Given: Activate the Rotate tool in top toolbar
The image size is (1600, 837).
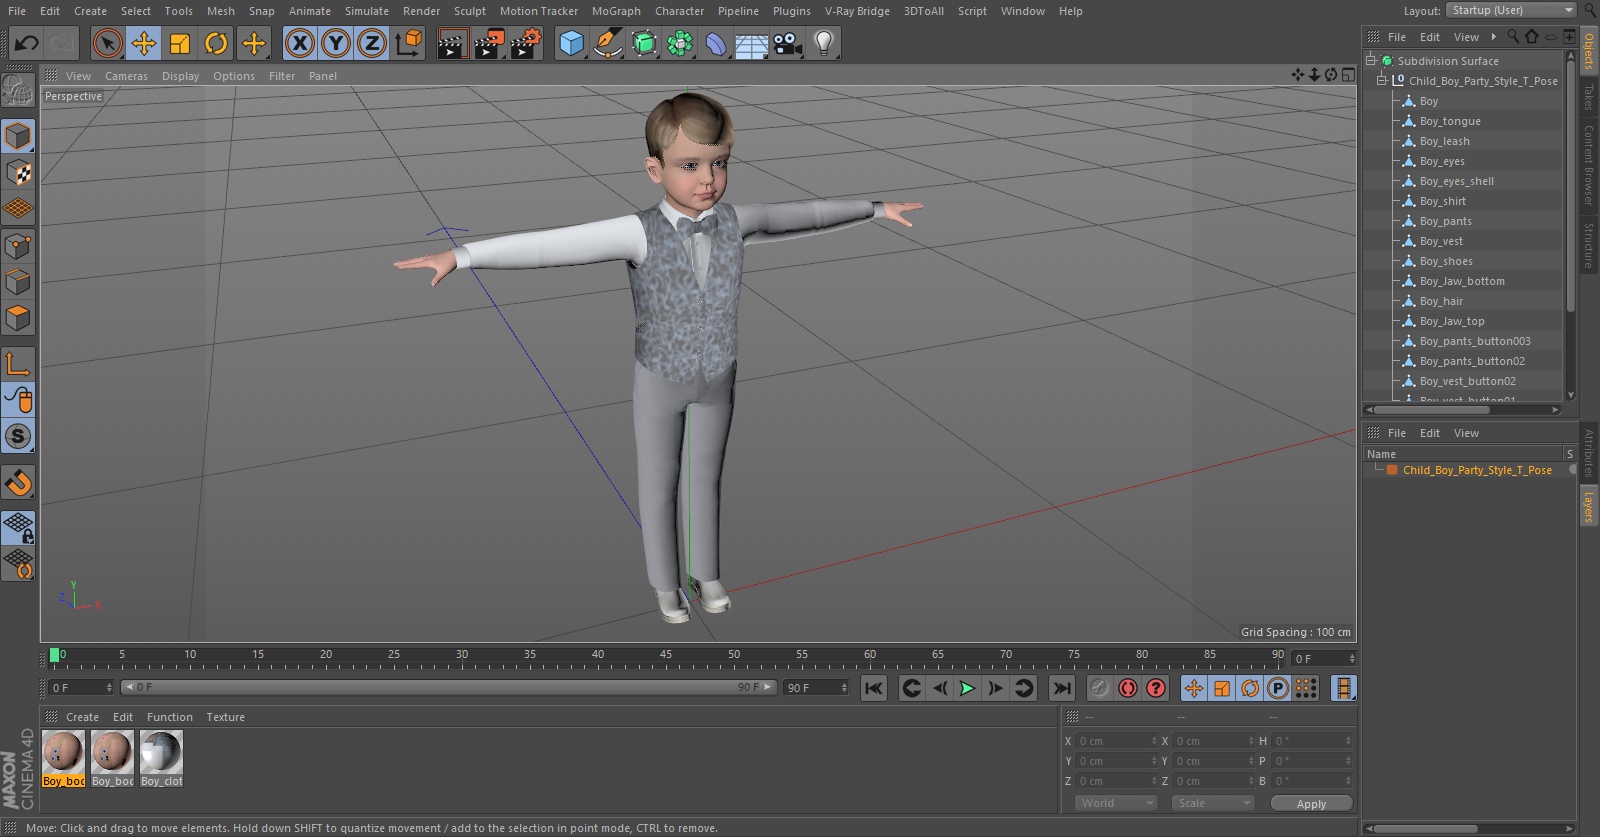Looking at the screenshot, I should (216, 43).
